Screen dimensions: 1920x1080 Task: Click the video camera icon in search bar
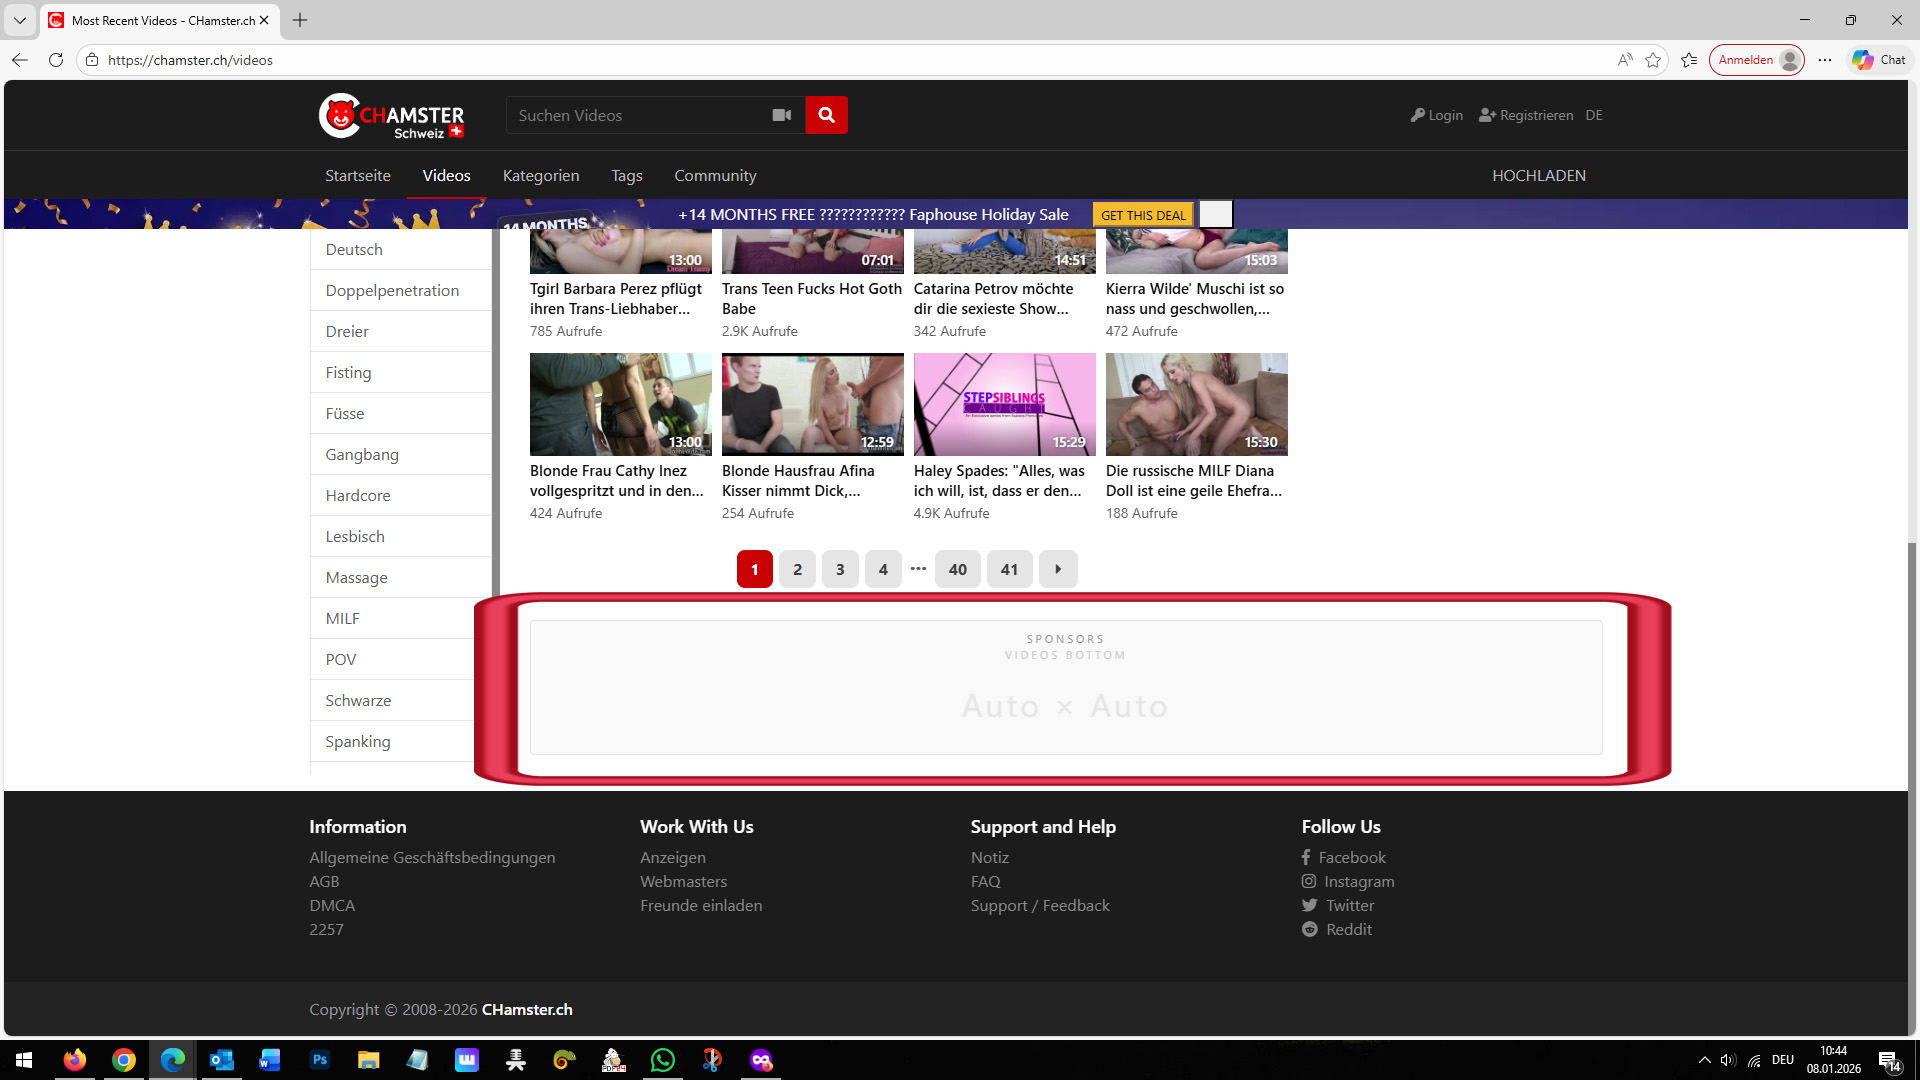(782, 115)
